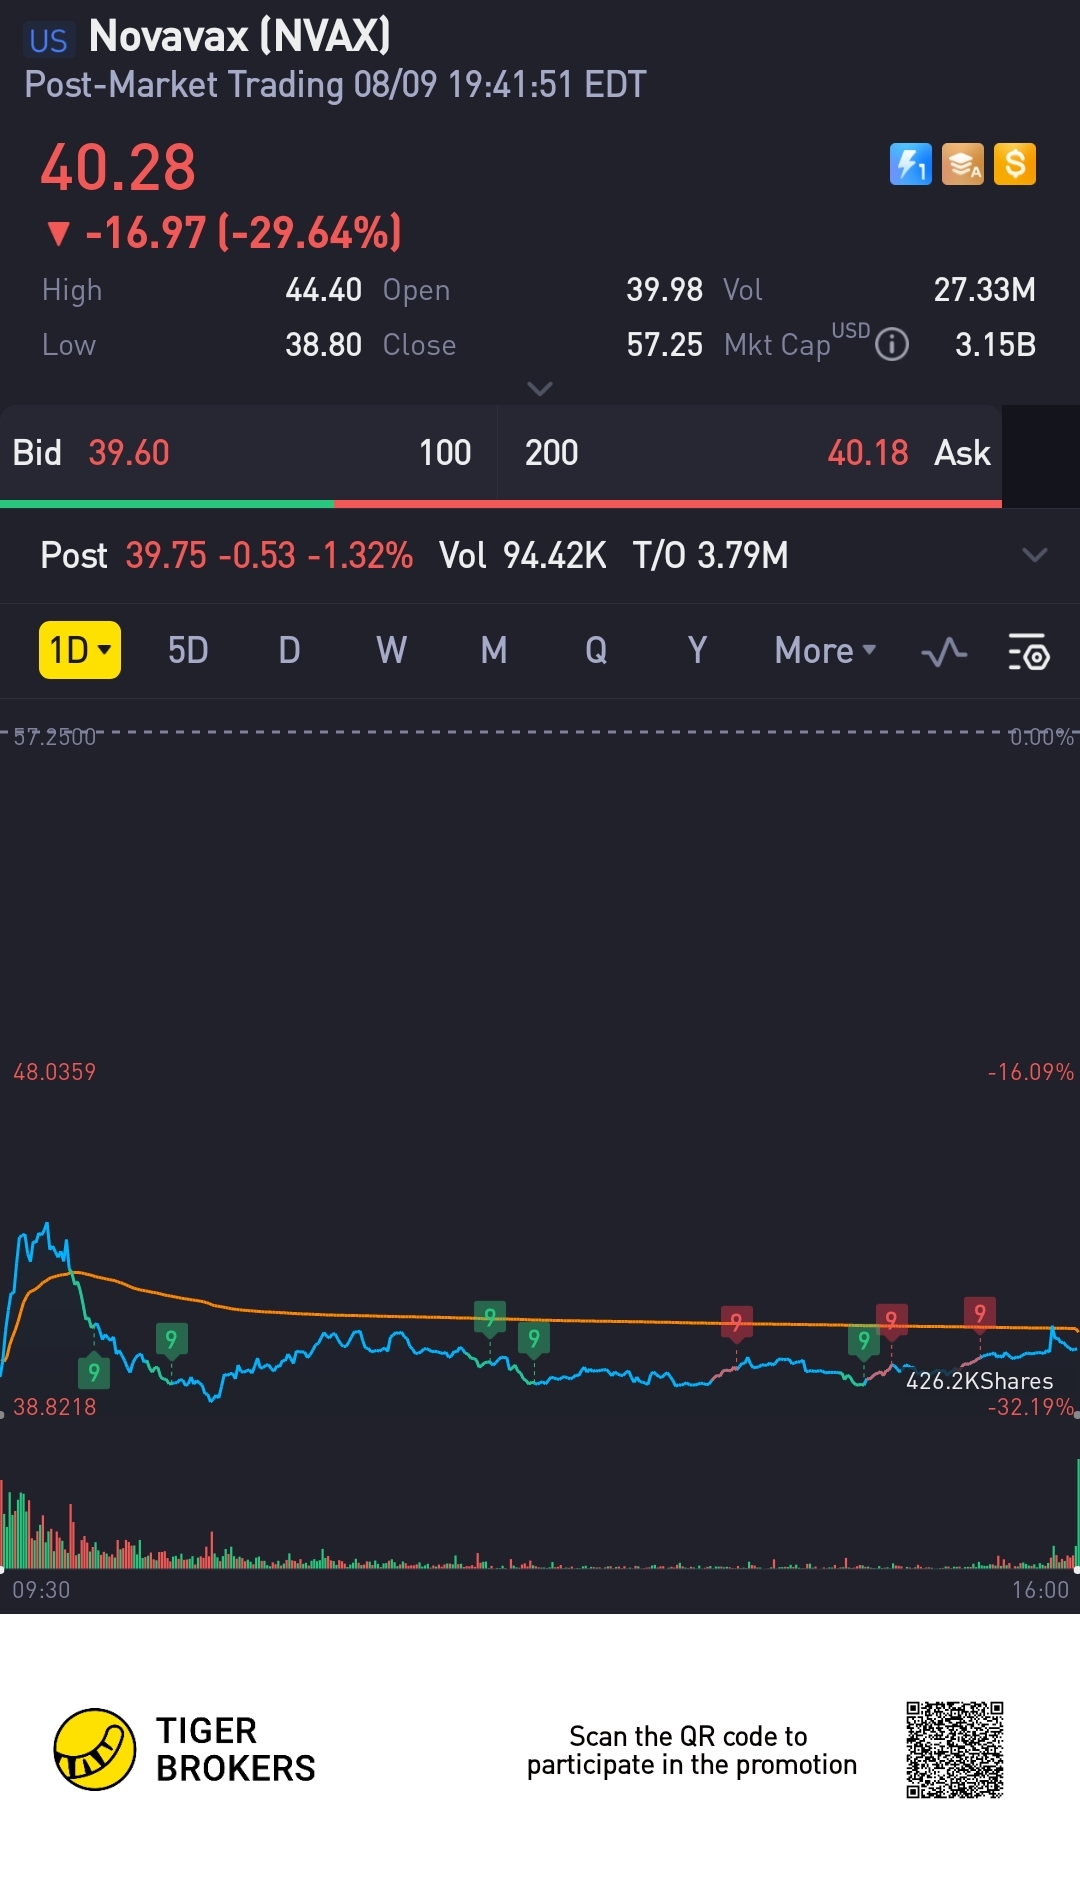Tap the Post price 39.75
The width and height of the screenshot is (1080, 1886).
tap(166, 555)
